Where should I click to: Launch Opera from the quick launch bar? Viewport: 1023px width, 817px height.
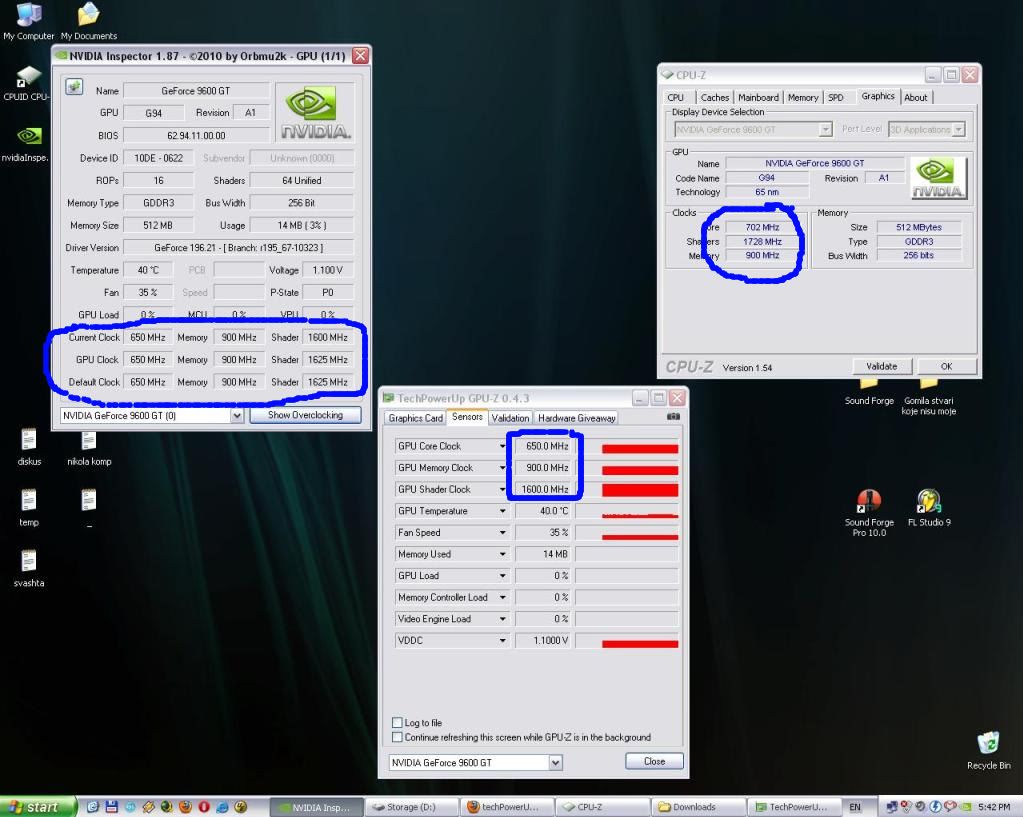204,807
